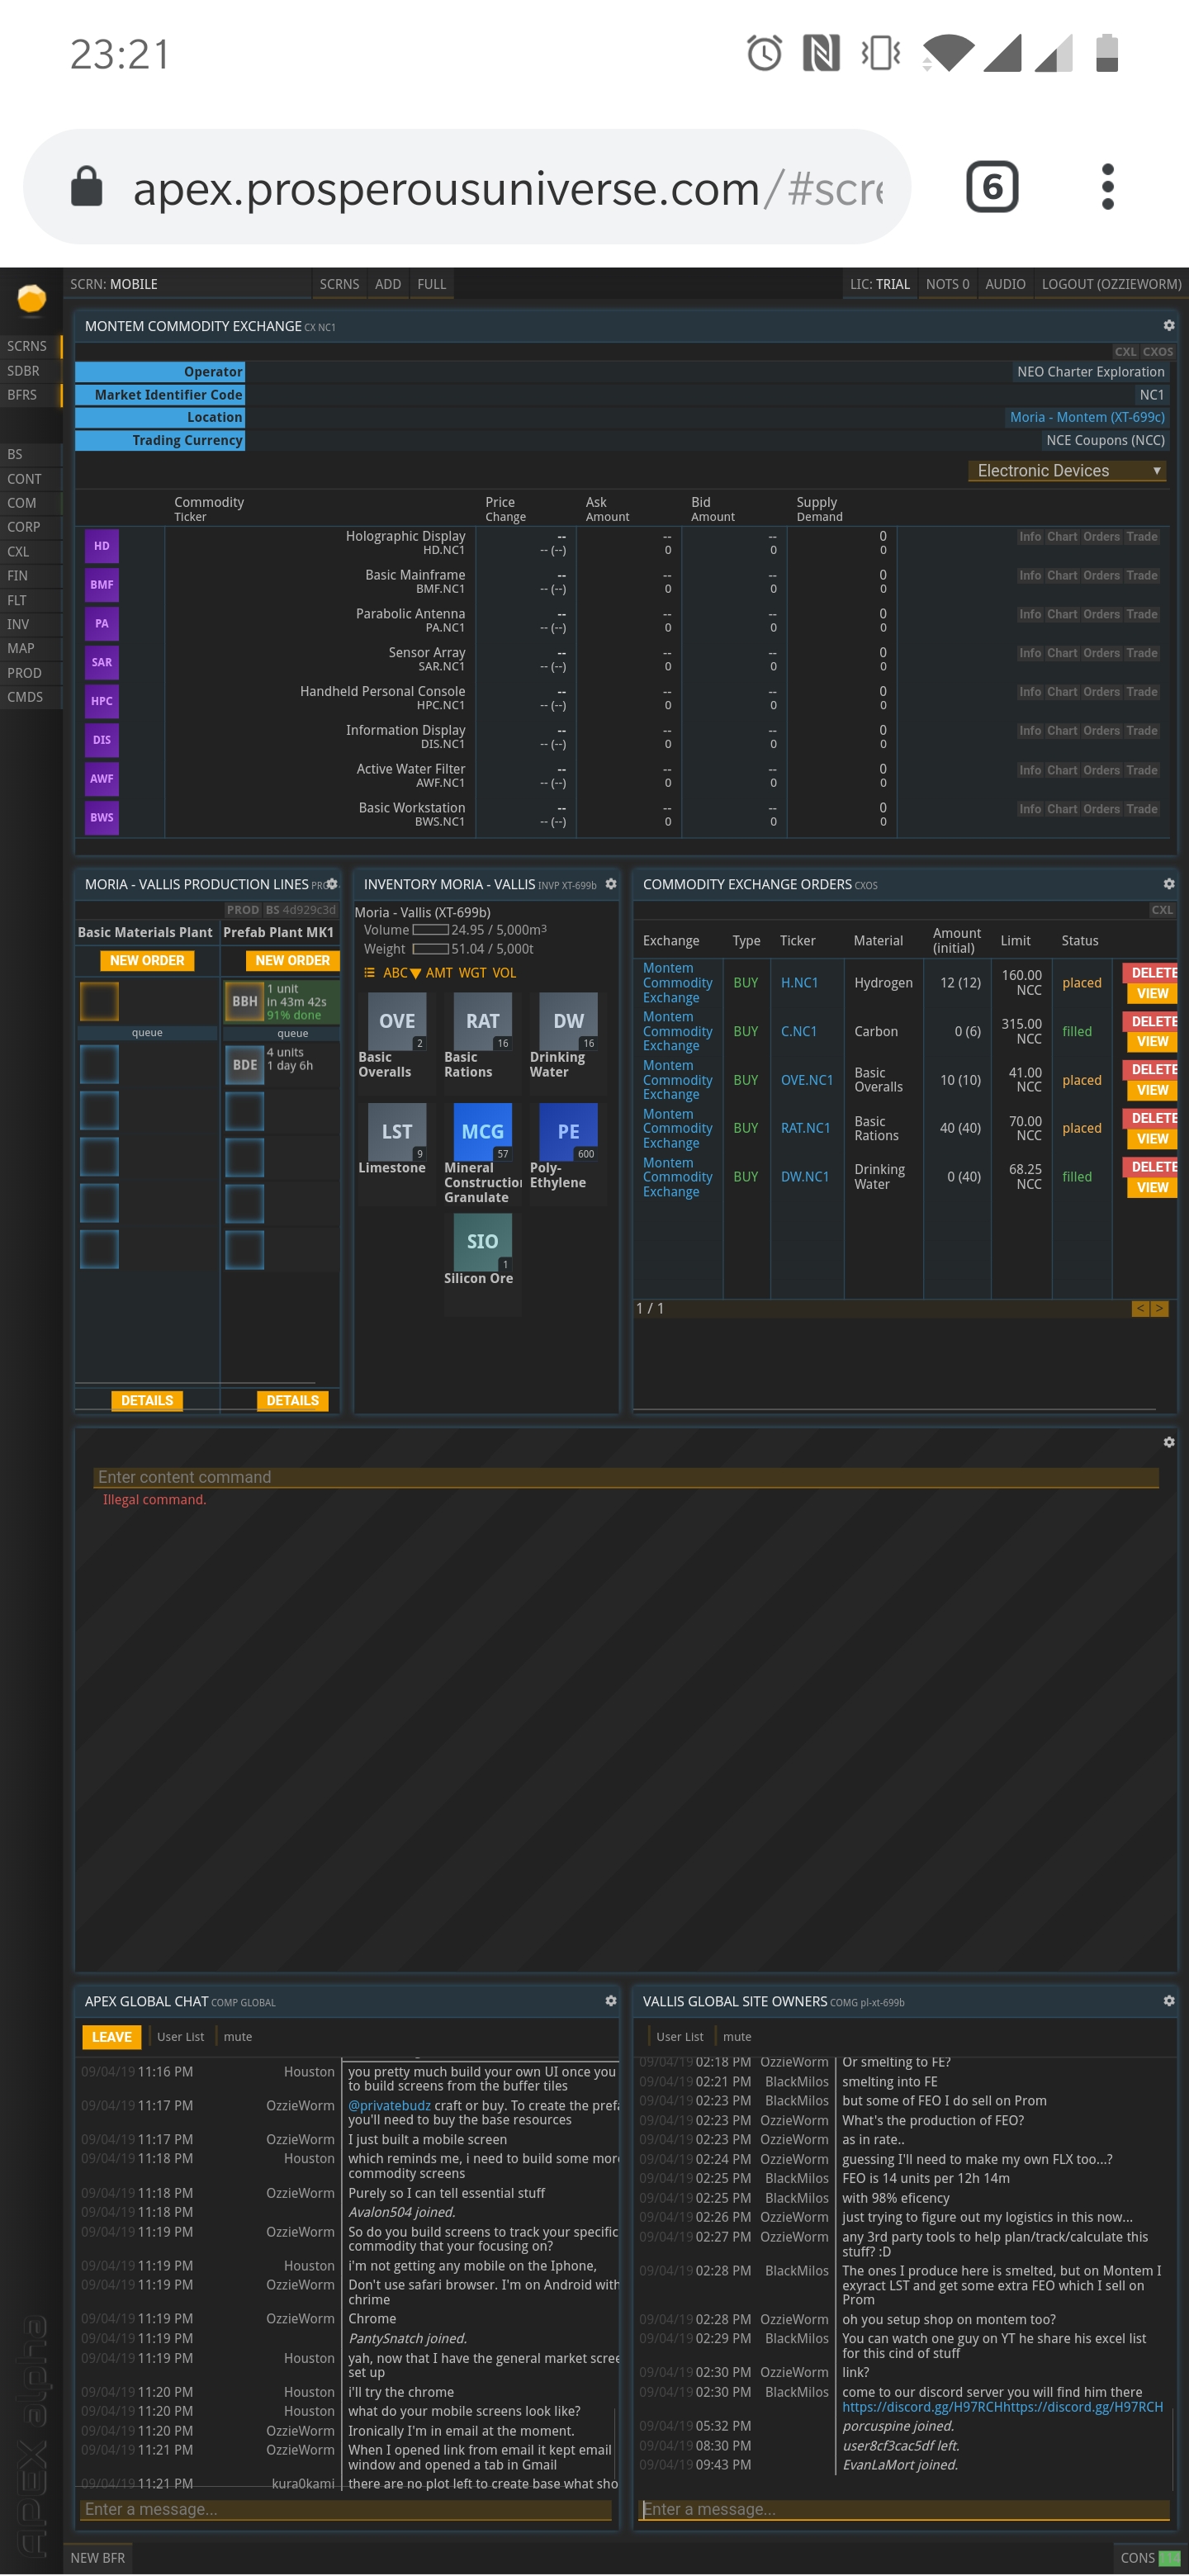Click ADD in the top bar
The image size is (1189, 2576).
(x=388, y=284)
